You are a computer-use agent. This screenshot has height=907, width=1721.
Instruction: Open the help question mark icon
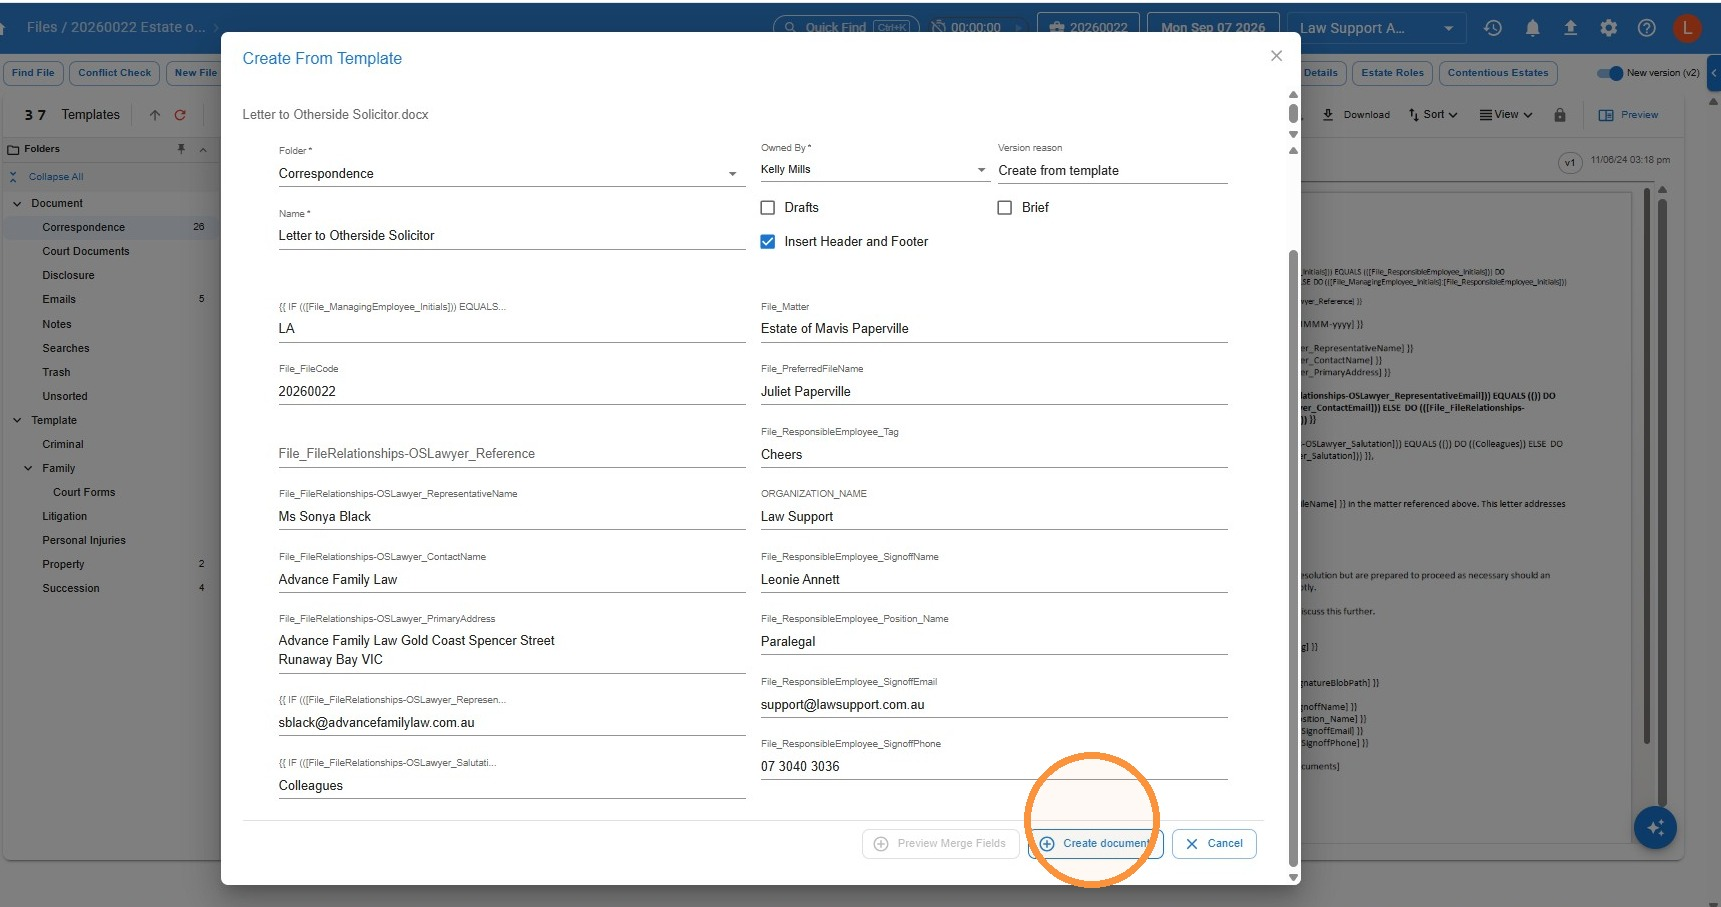(x=1646, y=28)
